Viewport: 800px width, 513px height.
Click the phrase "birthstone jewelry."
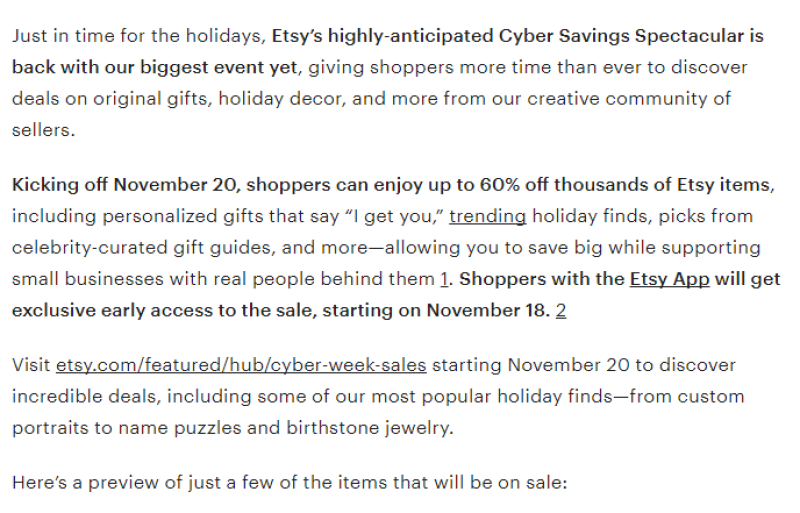(x=369, y=428)
